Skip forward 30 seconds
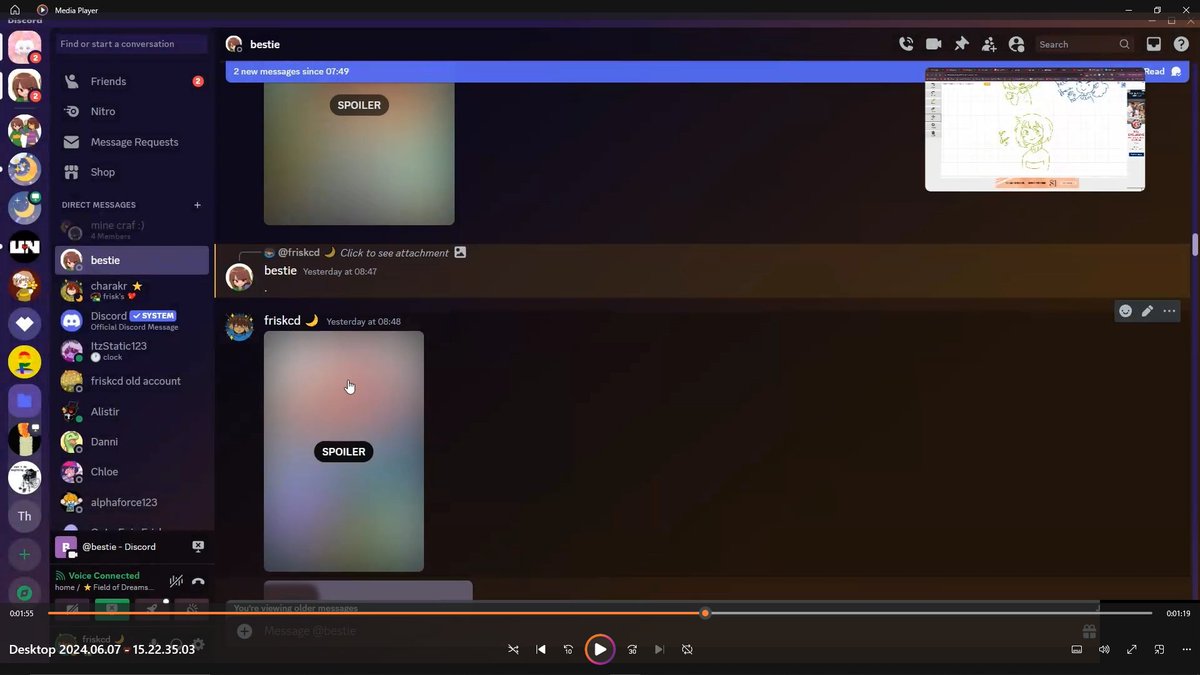 [x=632, y=649]
